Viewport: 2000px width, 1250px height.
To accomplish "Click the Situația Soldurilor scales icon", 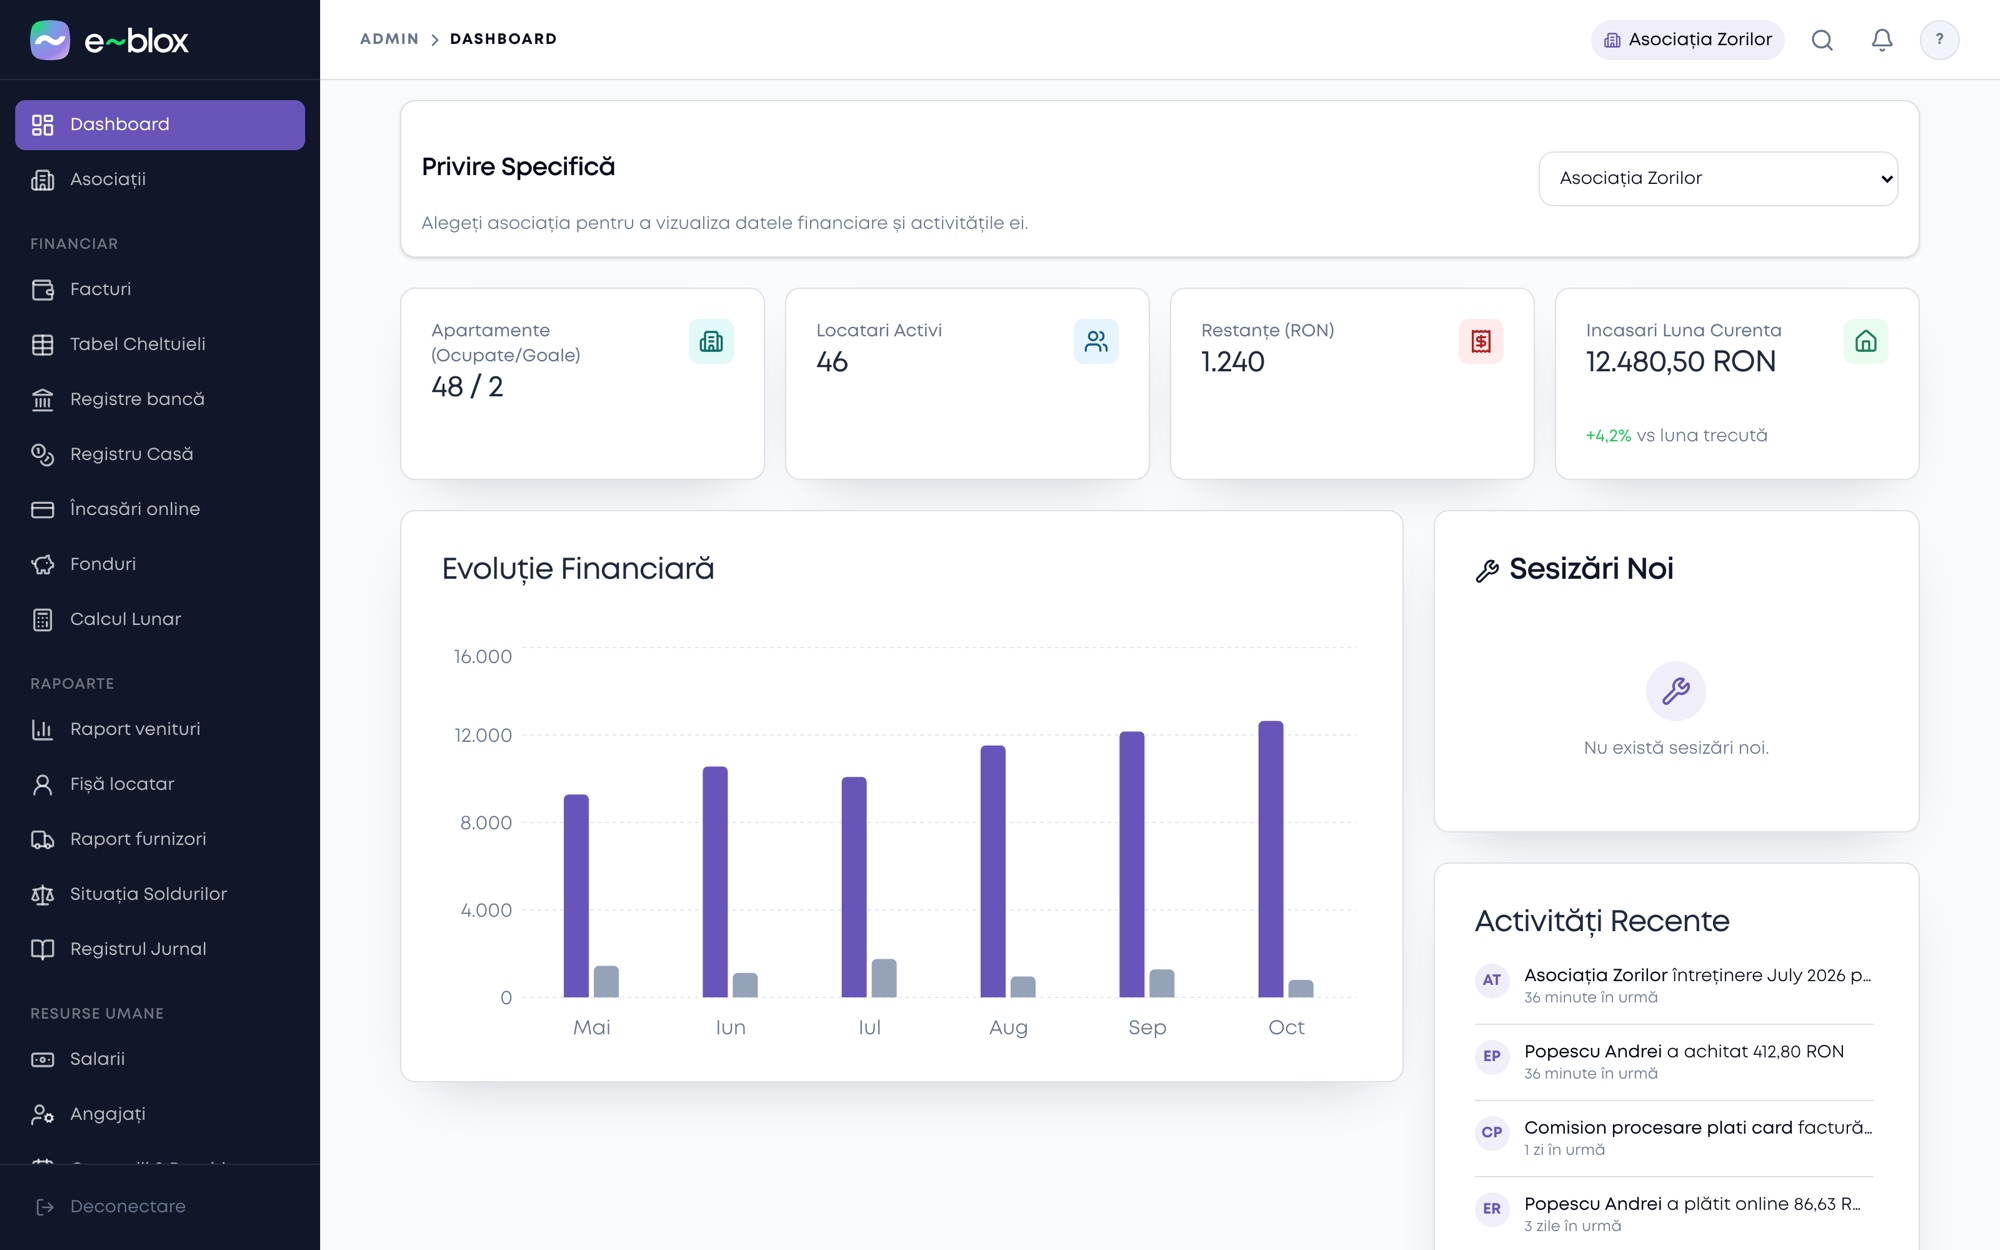I will pos(42,895).
